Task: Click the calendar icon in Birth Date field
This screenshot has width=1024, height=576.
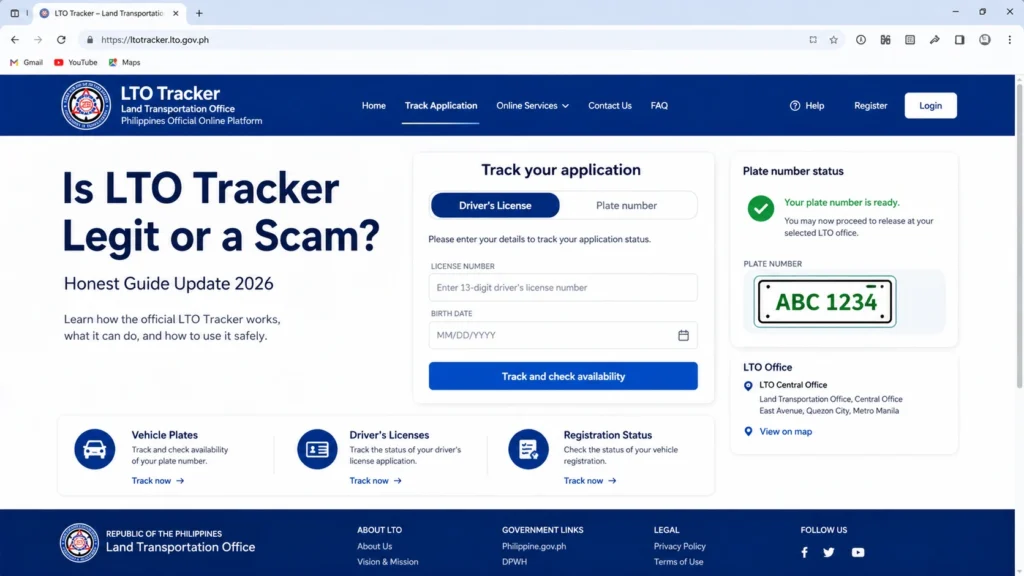Action: [683, 335]
